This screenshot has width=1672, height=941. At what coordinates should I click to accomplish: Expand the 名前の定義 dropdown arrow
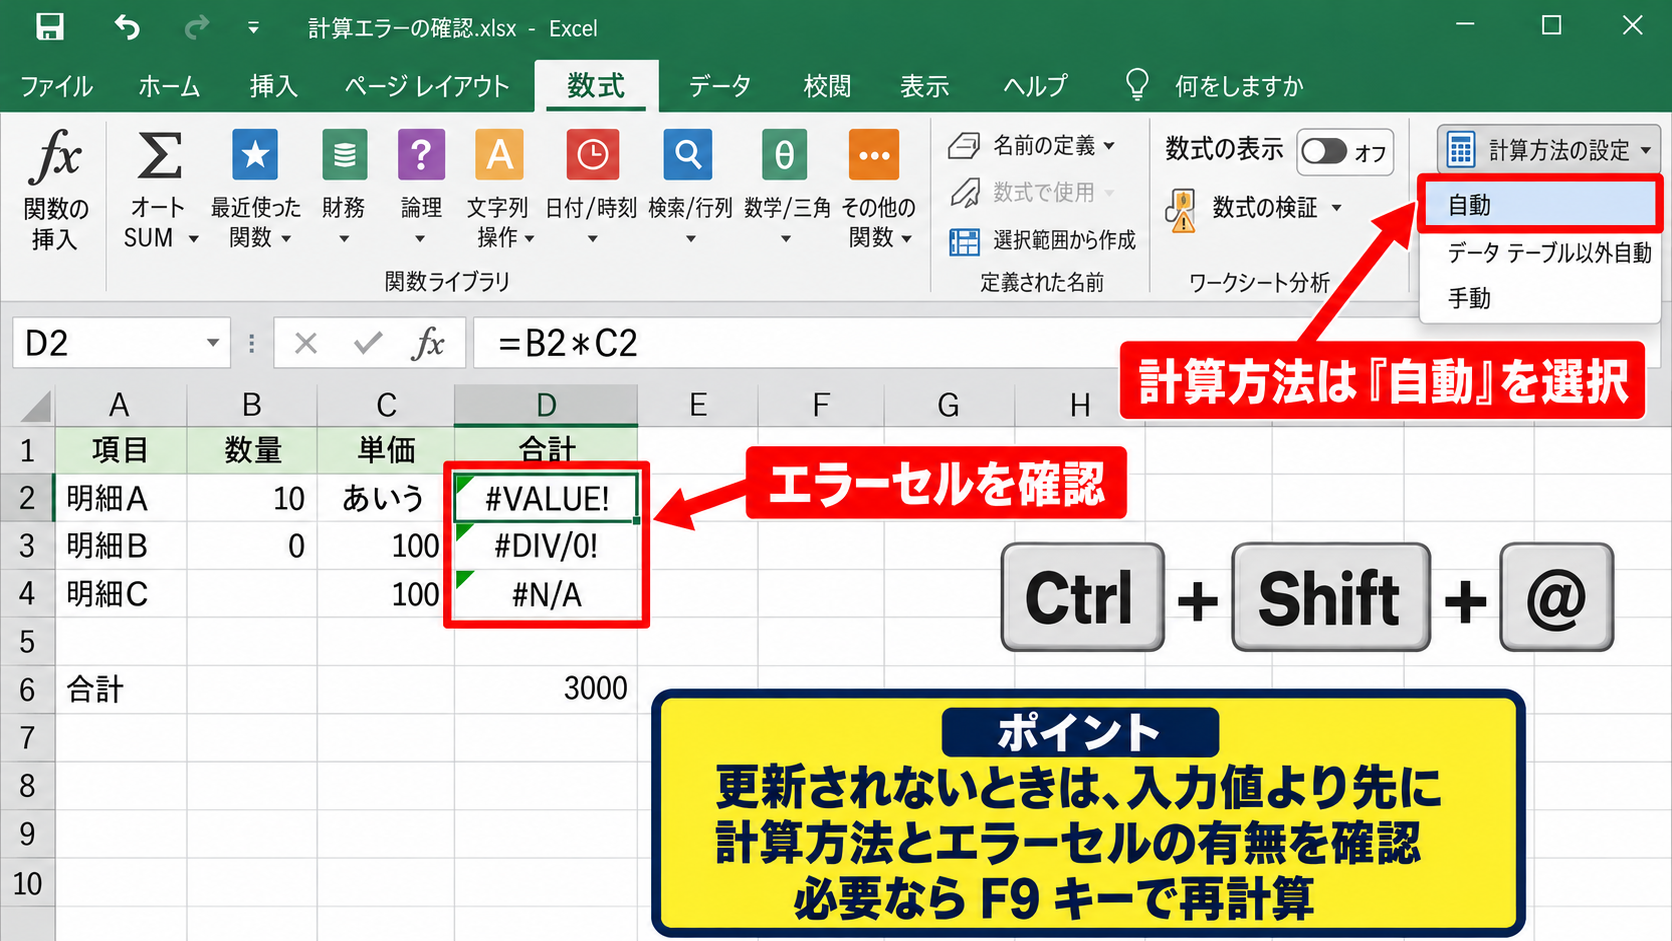[x=1109, y=146]
